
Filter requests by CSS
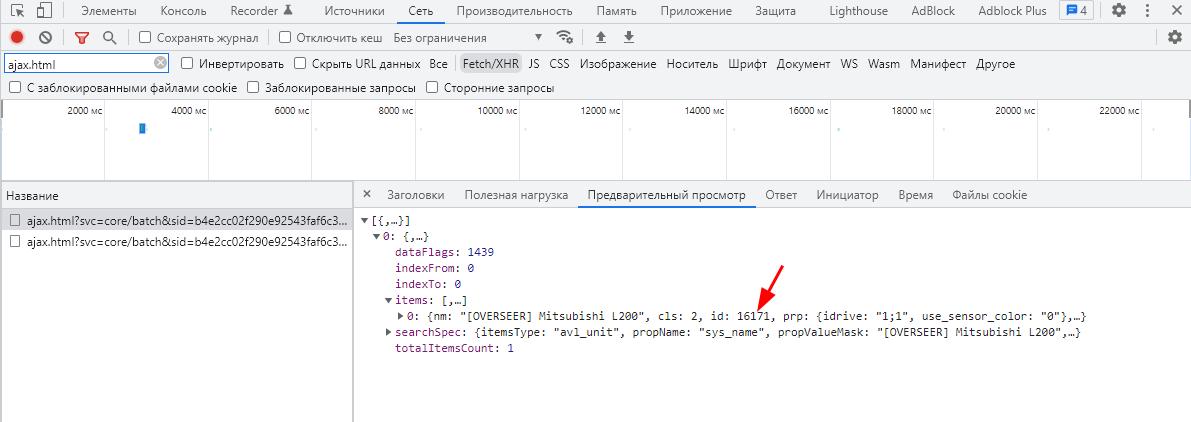559,64
